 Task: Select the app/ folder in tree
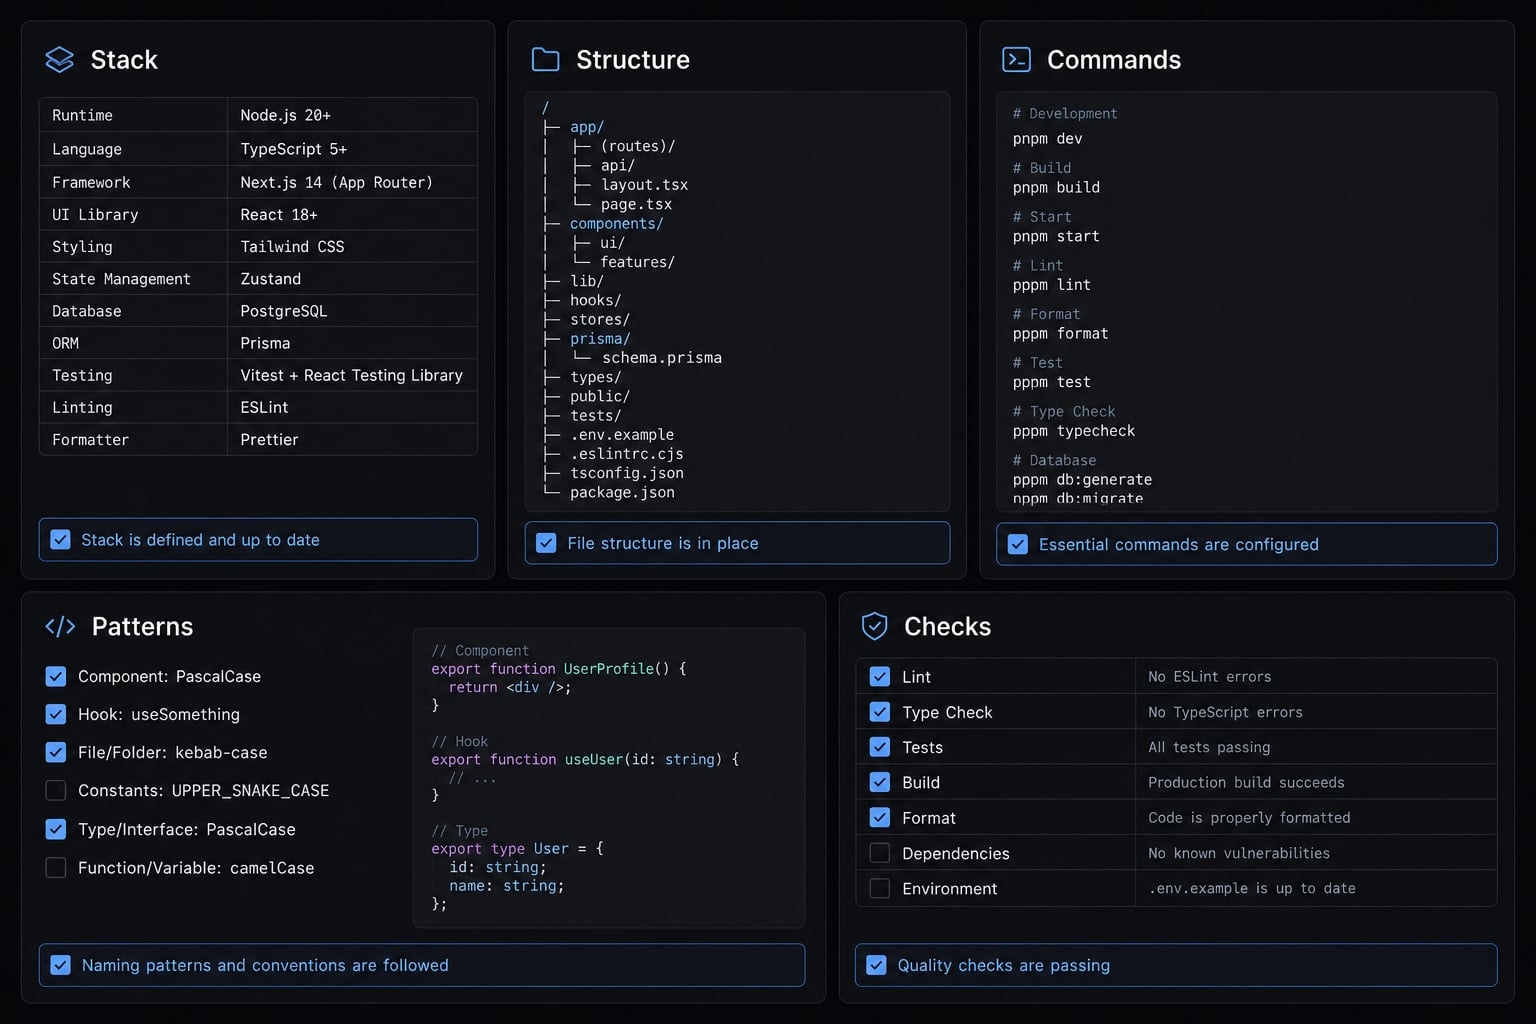point(587,127)
